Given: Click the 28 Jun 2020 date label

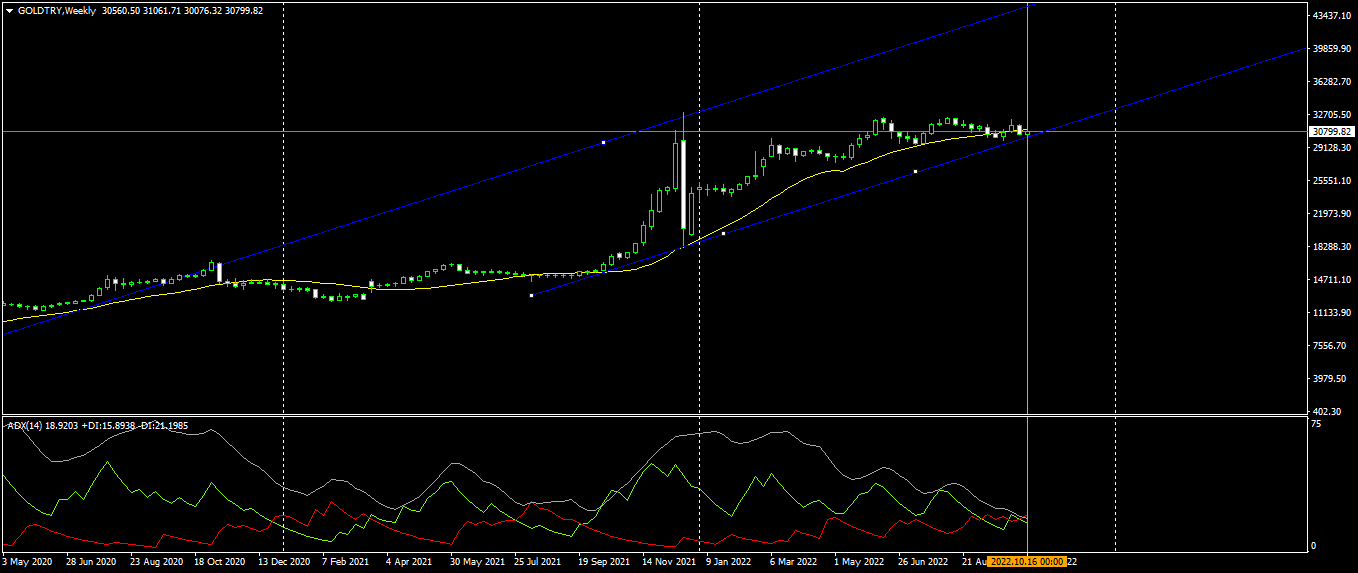Looking at the screenshot, I should pos(92,562).
